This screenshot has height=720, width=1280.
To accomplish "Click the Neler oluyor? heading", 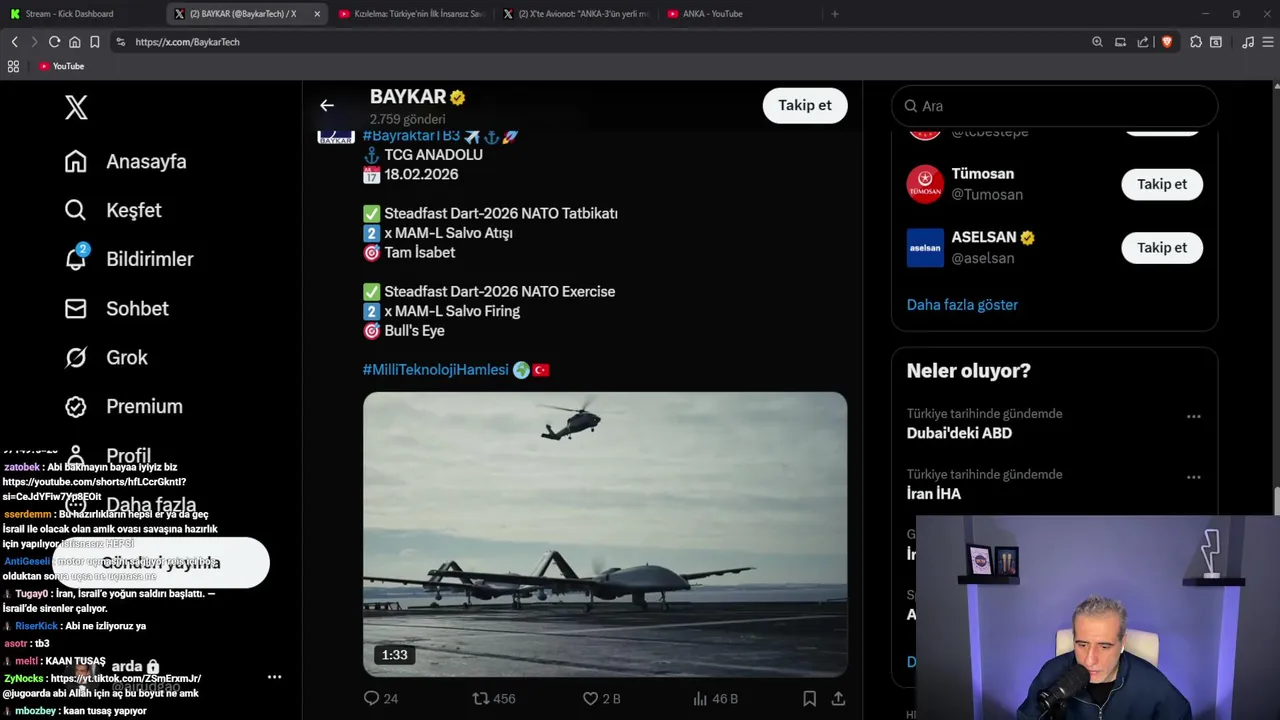I will (x=968, y=371).
